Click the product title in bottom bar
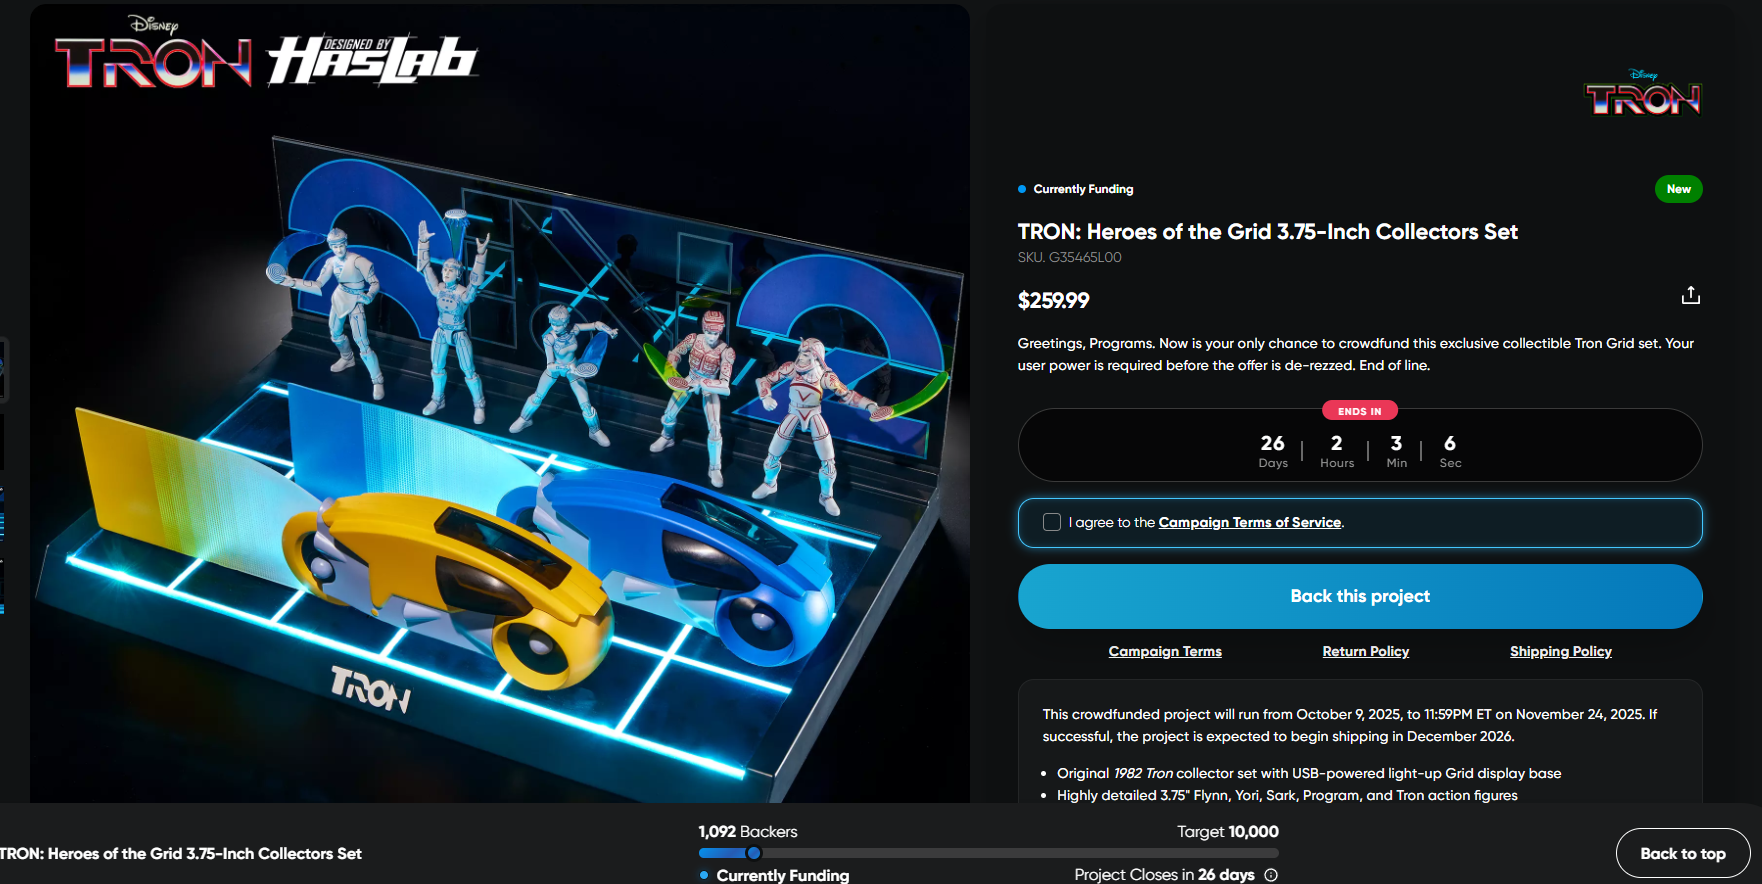Image resolution: width=1762 pixels, height=884 pixels. (181, 854)
